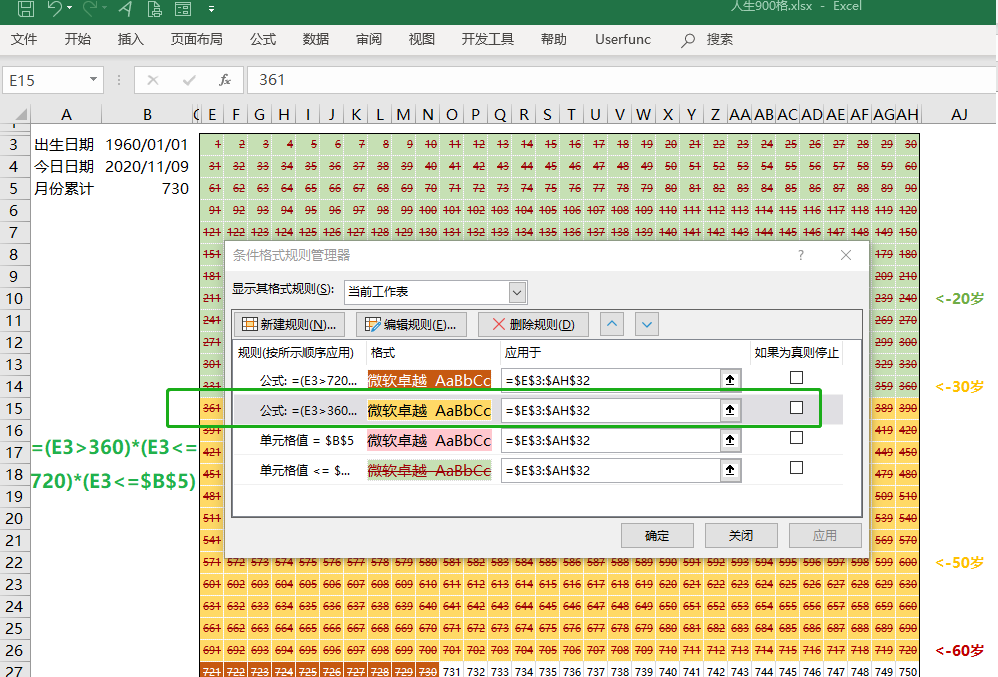Expand the Name Box dropdown arrow
The image size is (998, 677).
coord(94,80)
